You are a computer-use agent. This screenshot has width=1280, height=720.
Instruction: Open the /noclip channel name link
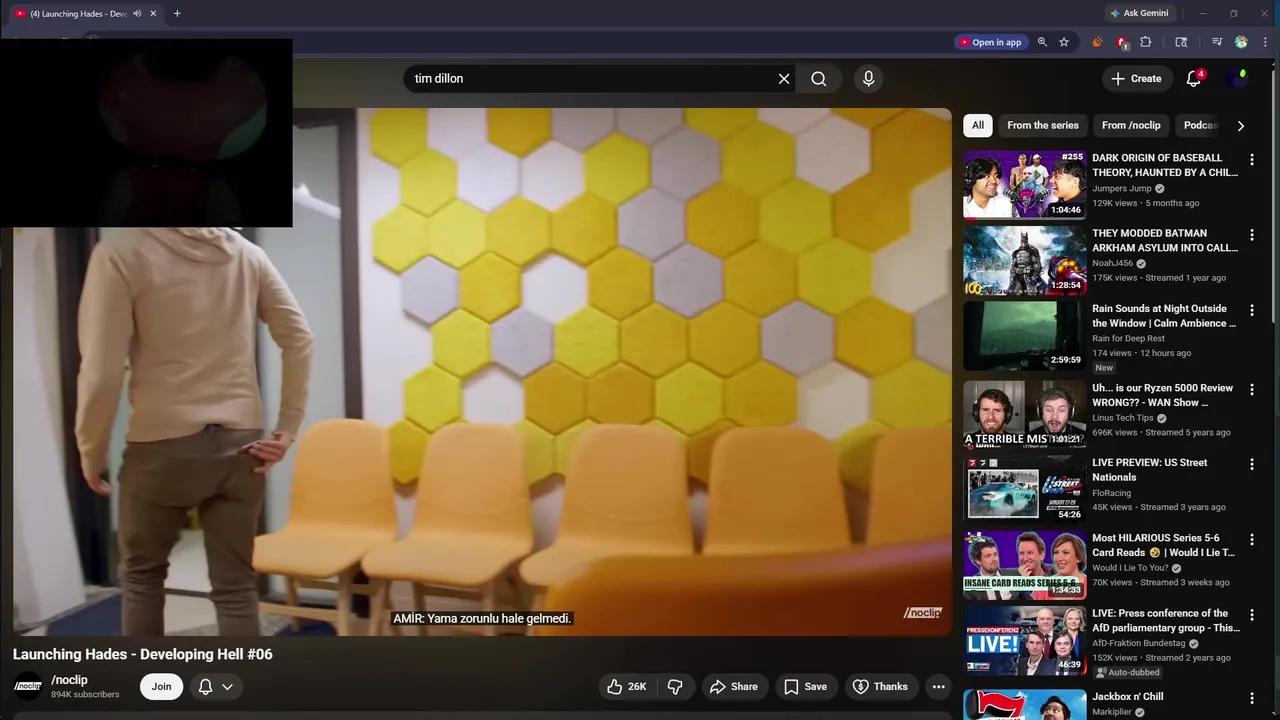69,680
